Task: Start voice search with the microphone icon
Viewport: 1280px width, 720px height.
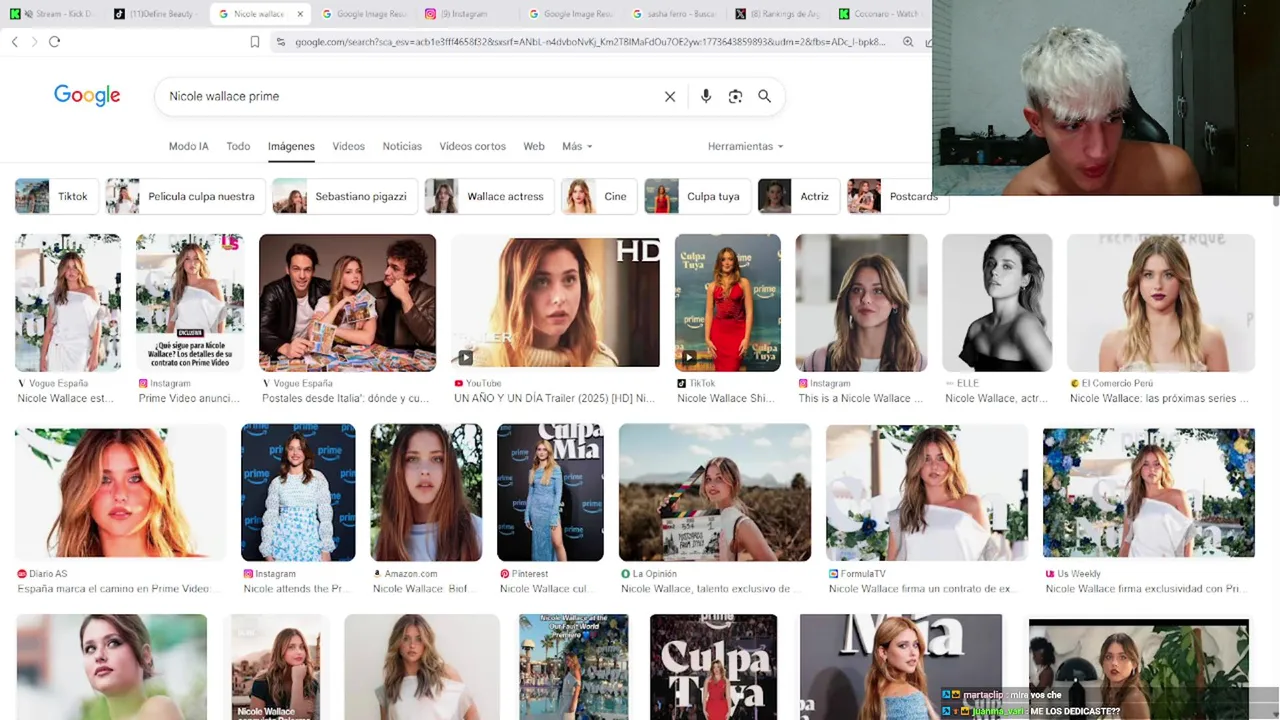Action: tap(706, 96)
